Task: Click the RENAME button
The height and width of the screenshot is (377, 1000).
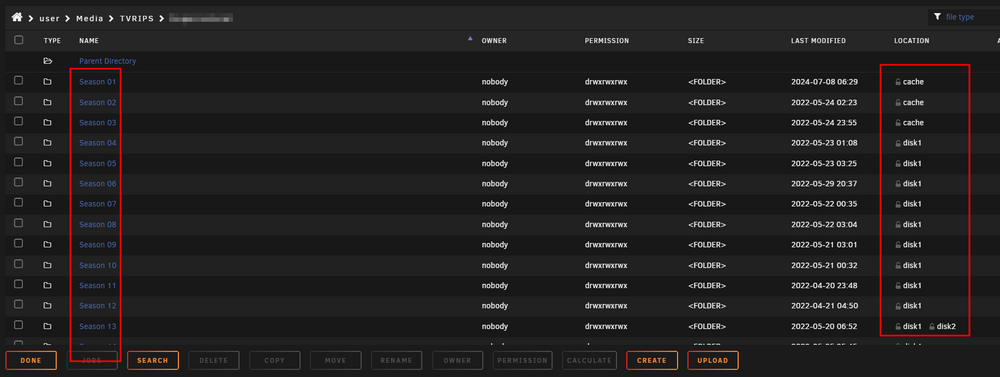Action: coord(397,360)
